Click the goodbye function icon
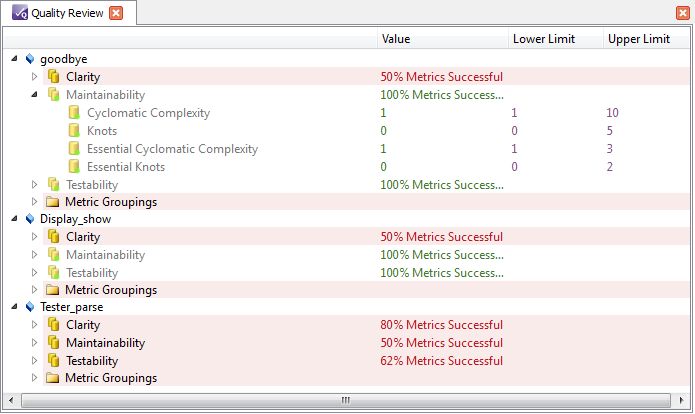 tap(29, 59)
